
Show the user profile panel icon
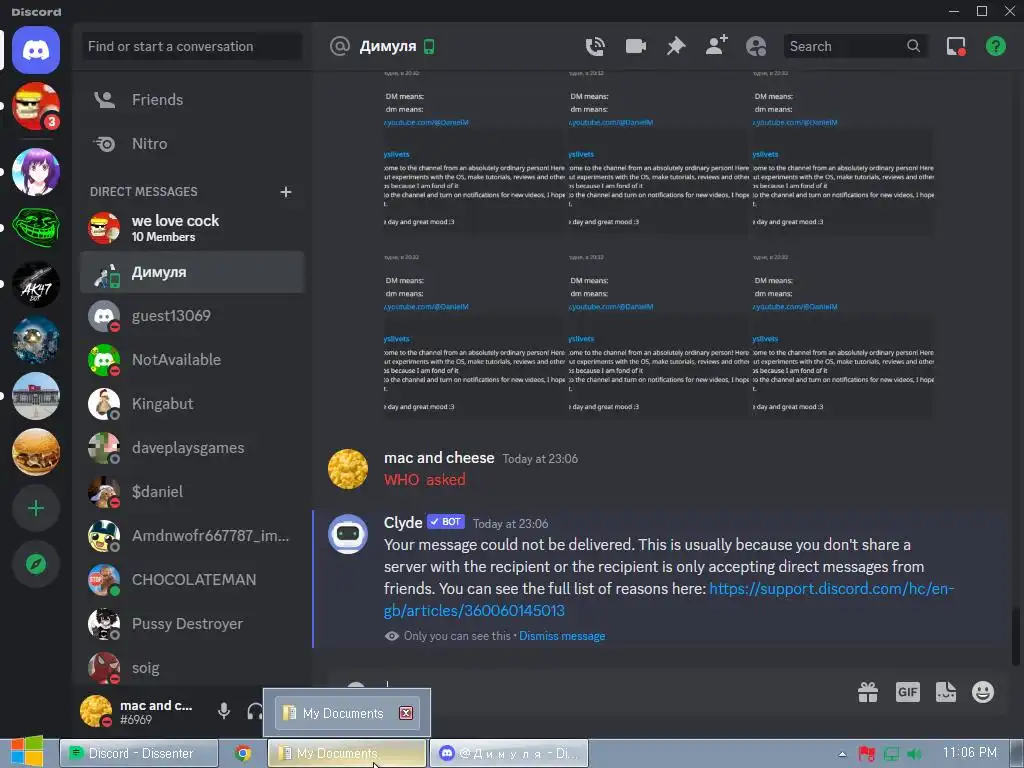click(x=756, y=46)
